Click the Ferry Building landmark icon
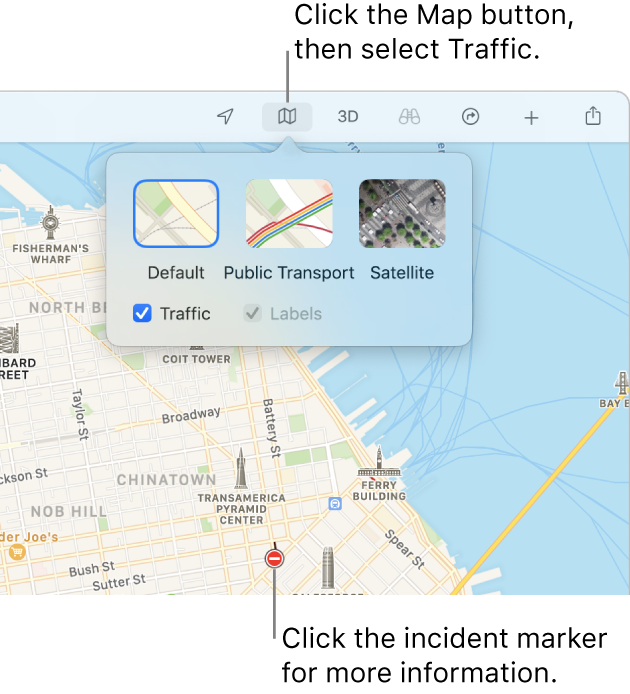 pos(379,462)
